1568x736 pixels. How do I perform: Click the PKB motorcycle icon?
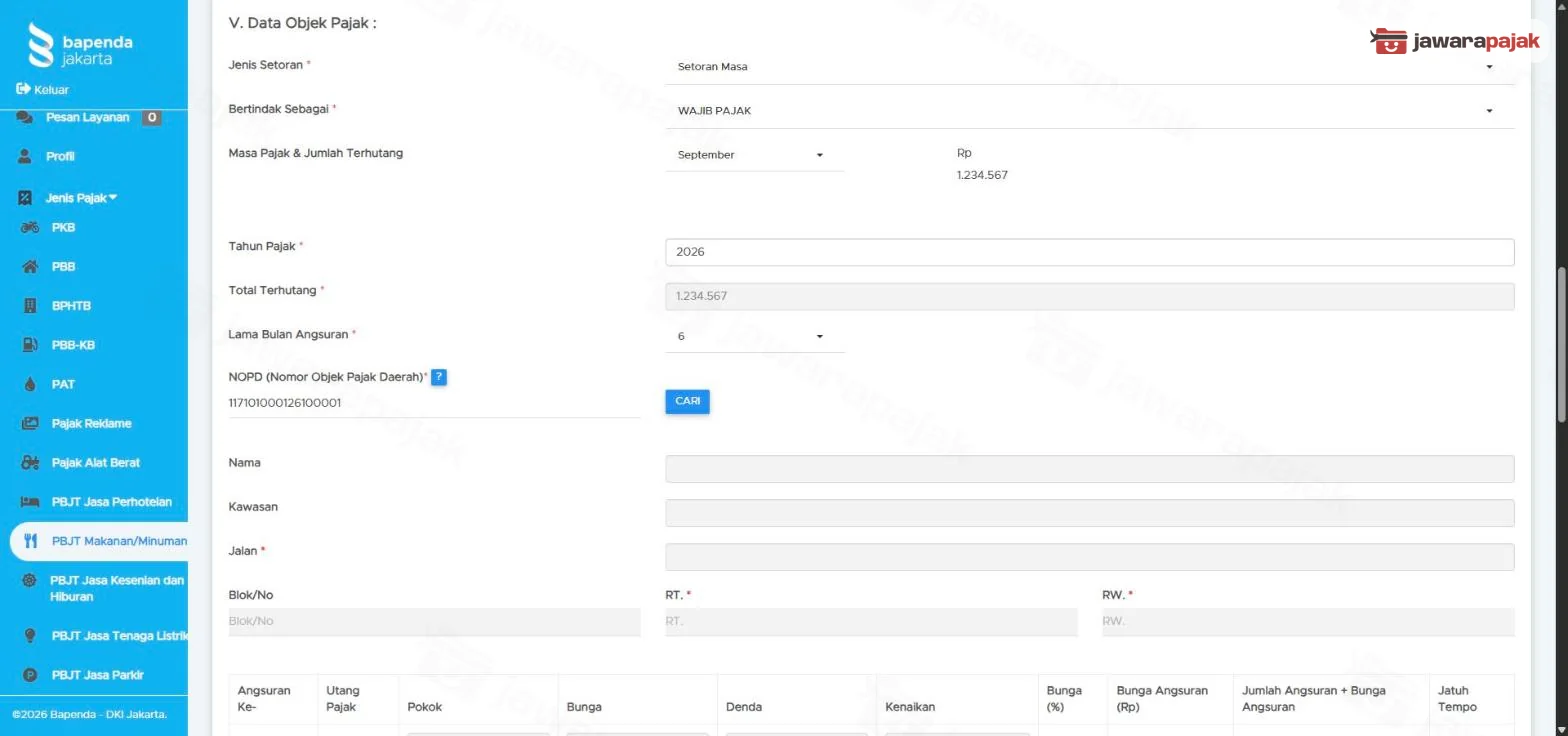click(30, 227)
